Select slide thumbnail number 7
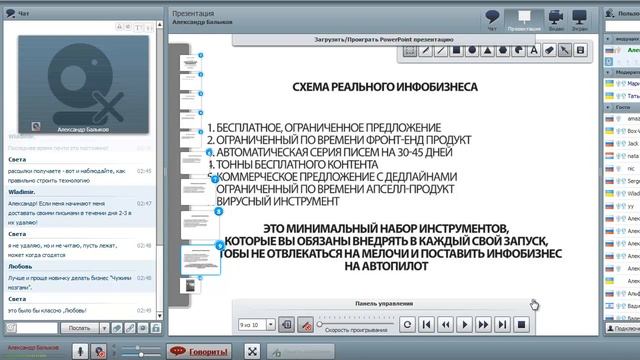Image resolution: width=640 pixels, height=360 pixels. (x=197, y=192)
